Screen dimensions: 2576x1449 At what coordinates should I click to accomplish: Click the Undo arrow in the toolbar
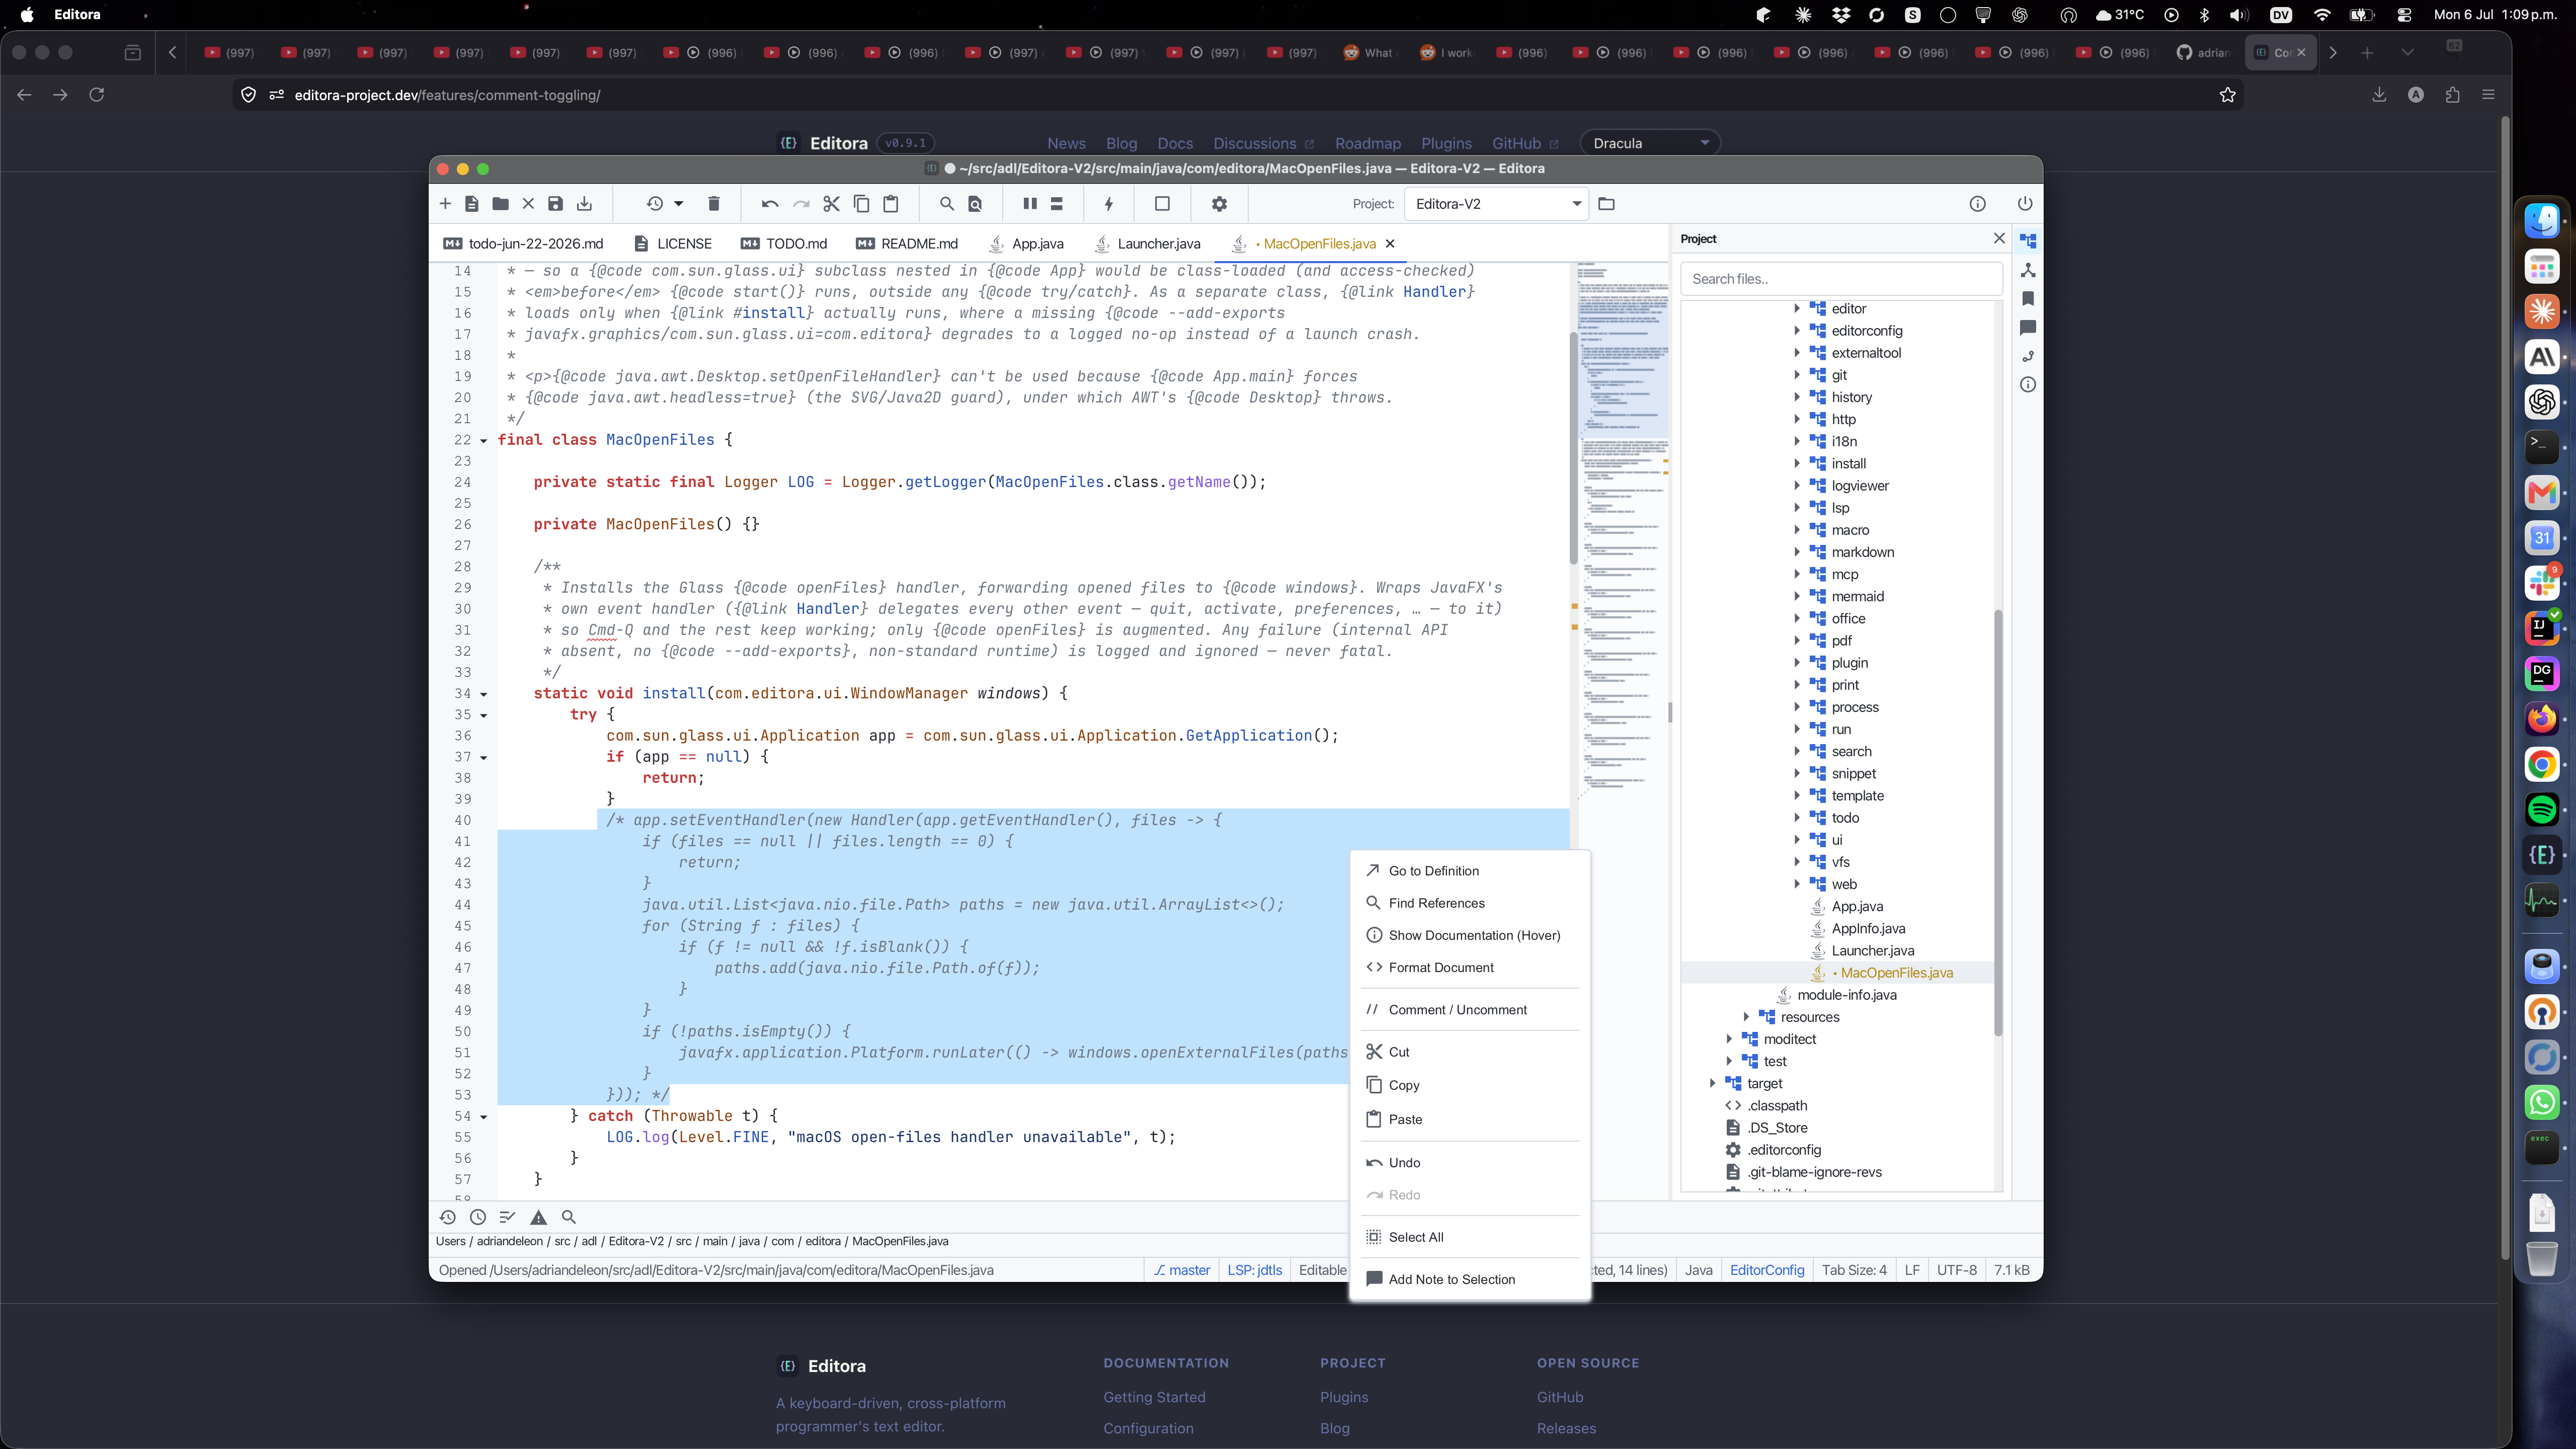point(769,204)
